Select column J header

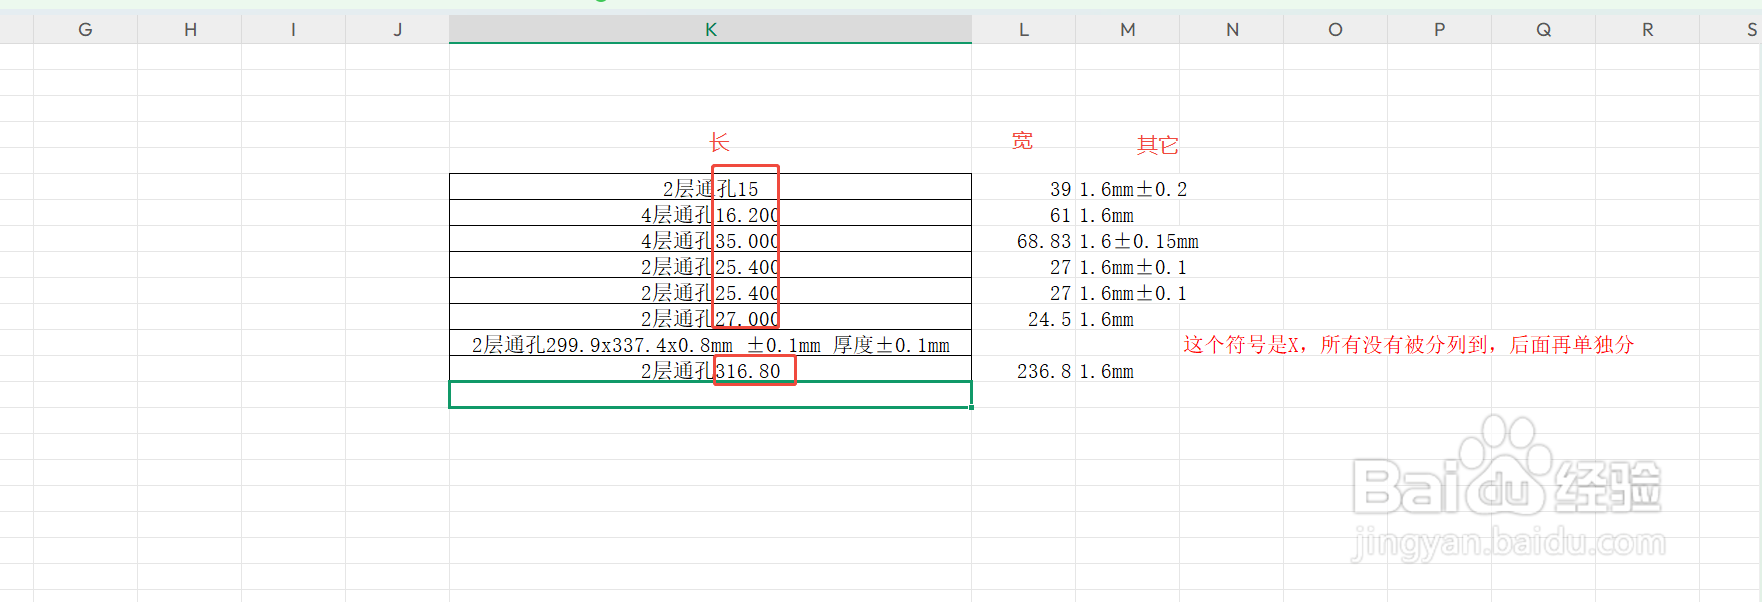[397, 30]
